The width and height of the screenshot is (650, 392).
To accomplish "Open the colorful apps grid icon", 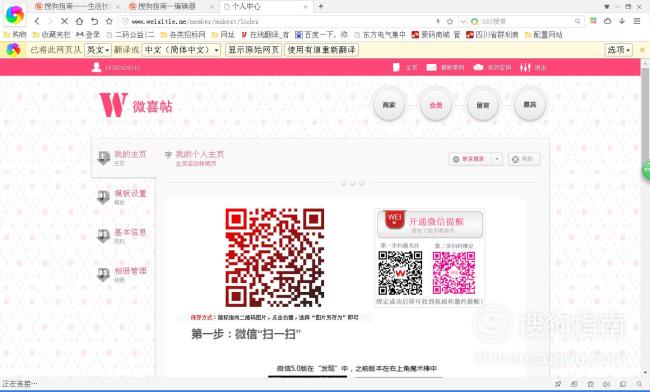I will pyautogui.click(x=594, y=21).
